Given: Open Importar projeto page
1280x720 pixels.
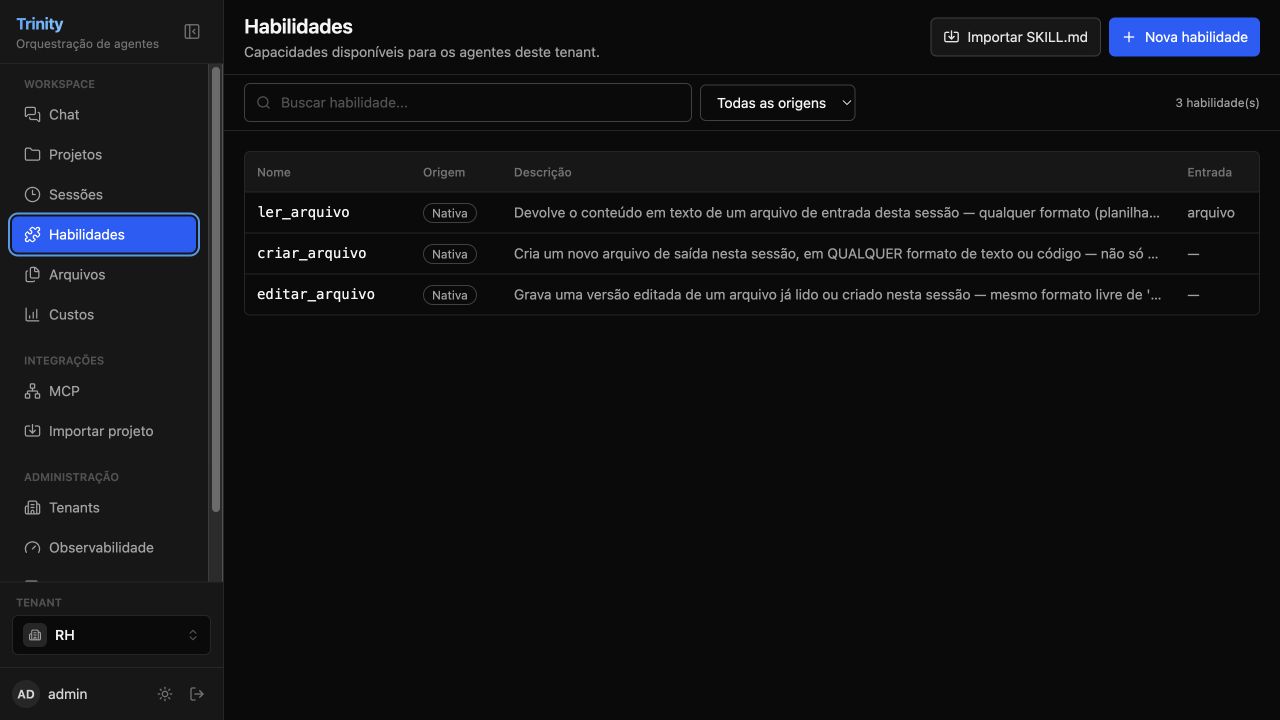Looking at the screenshot, I should pyautogui.click(x=104, y=431).
